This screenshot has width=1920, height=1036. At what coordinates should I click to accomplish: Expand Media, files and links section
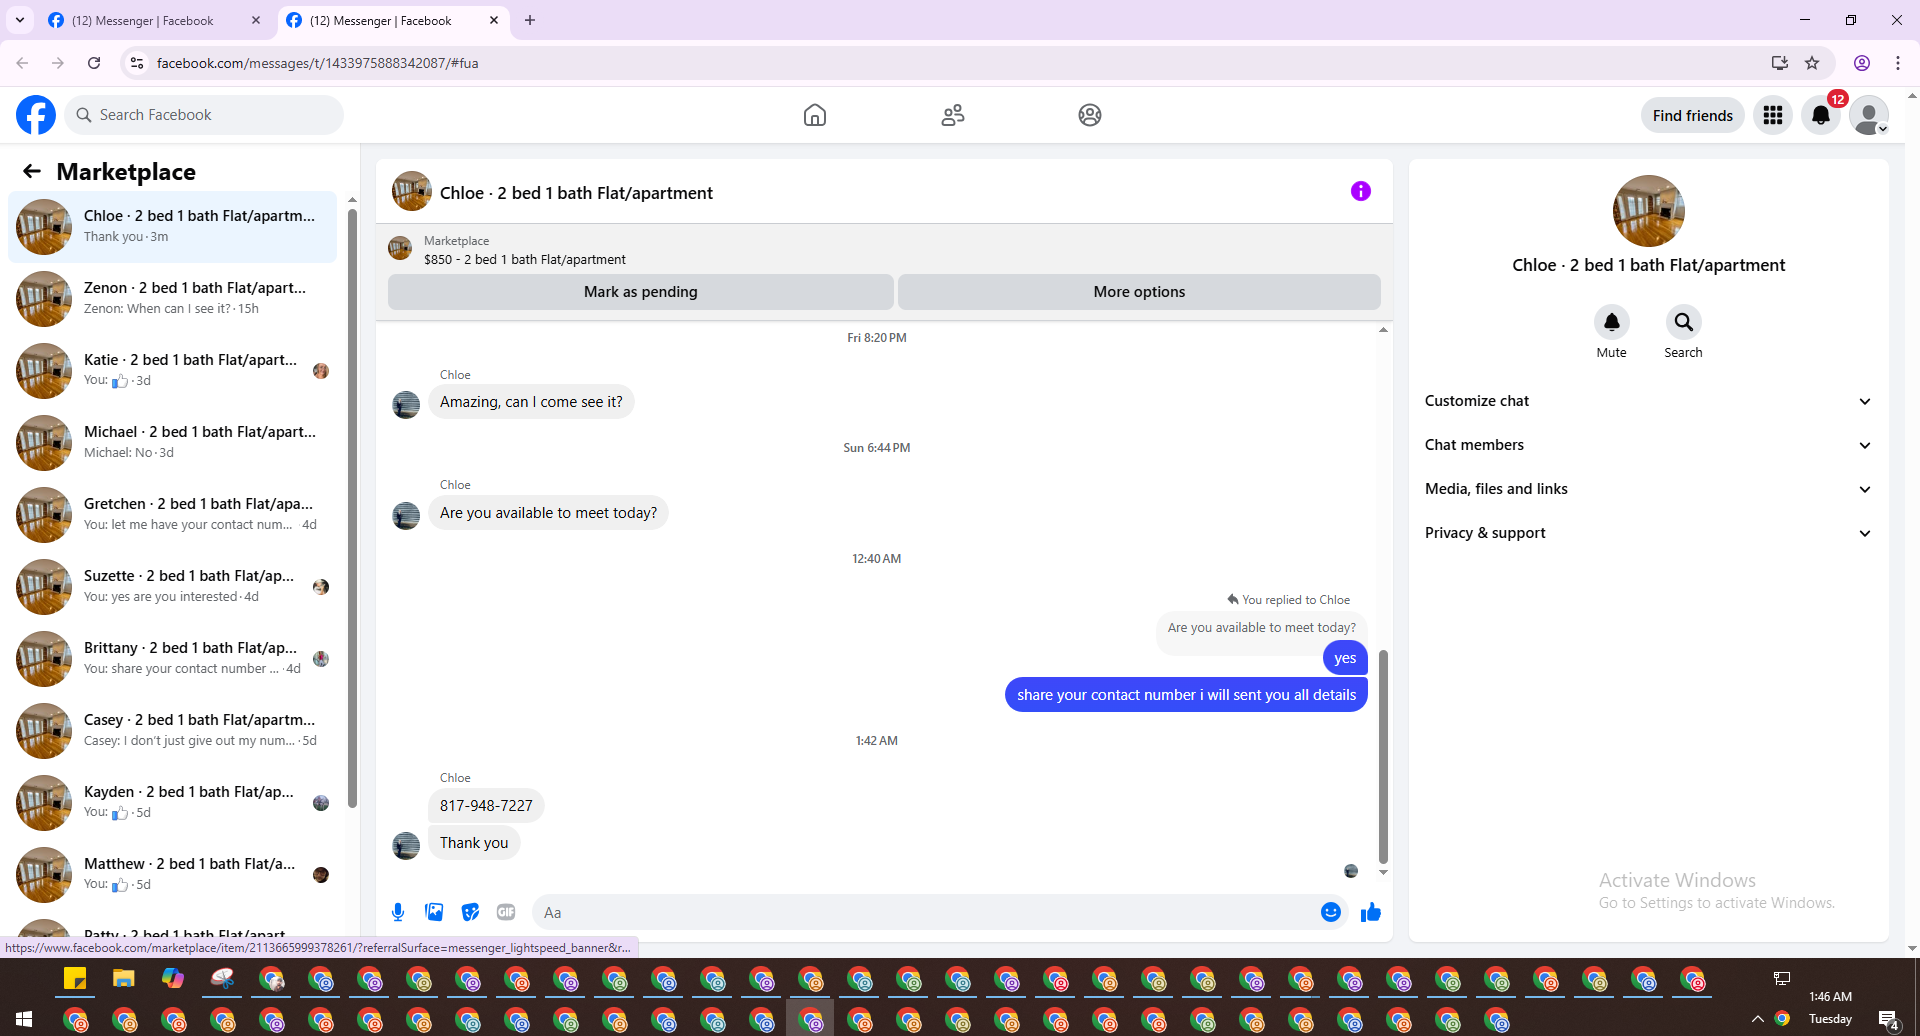click(1648, 489)
